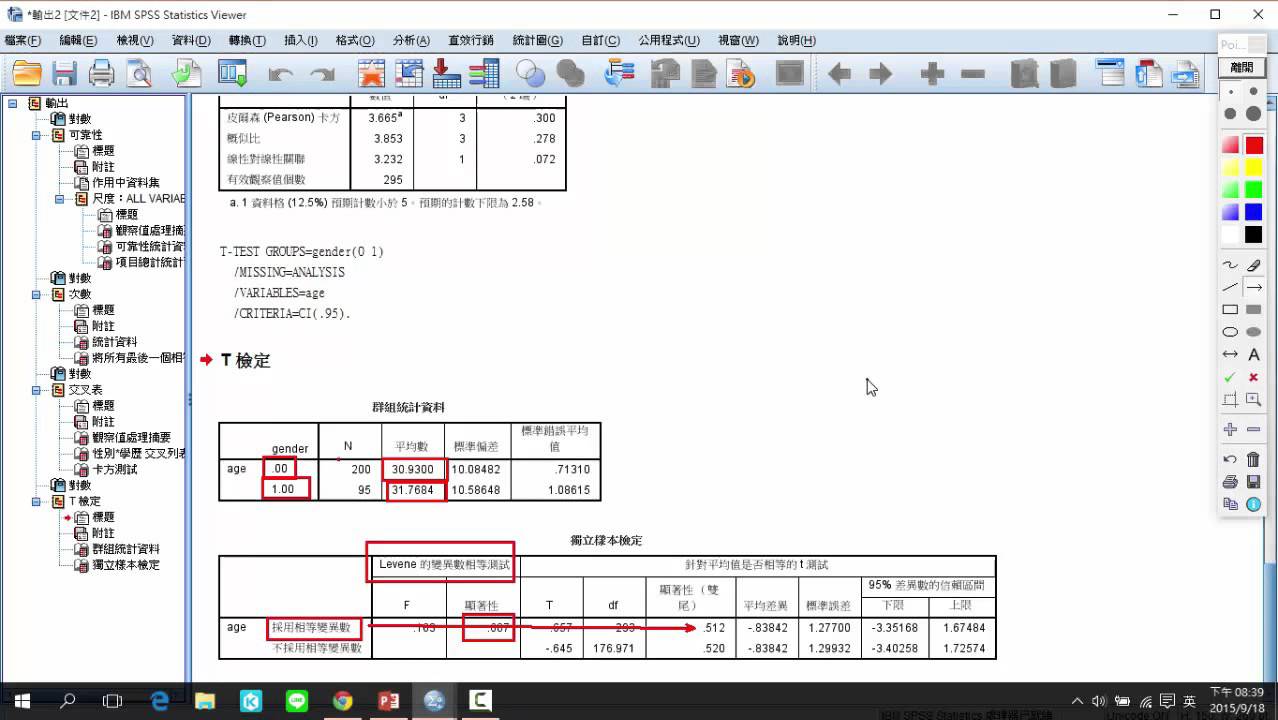Open LINE from the taskbar
The height and width of the screenshot is (720, 1278).
(x=297, y=701)
